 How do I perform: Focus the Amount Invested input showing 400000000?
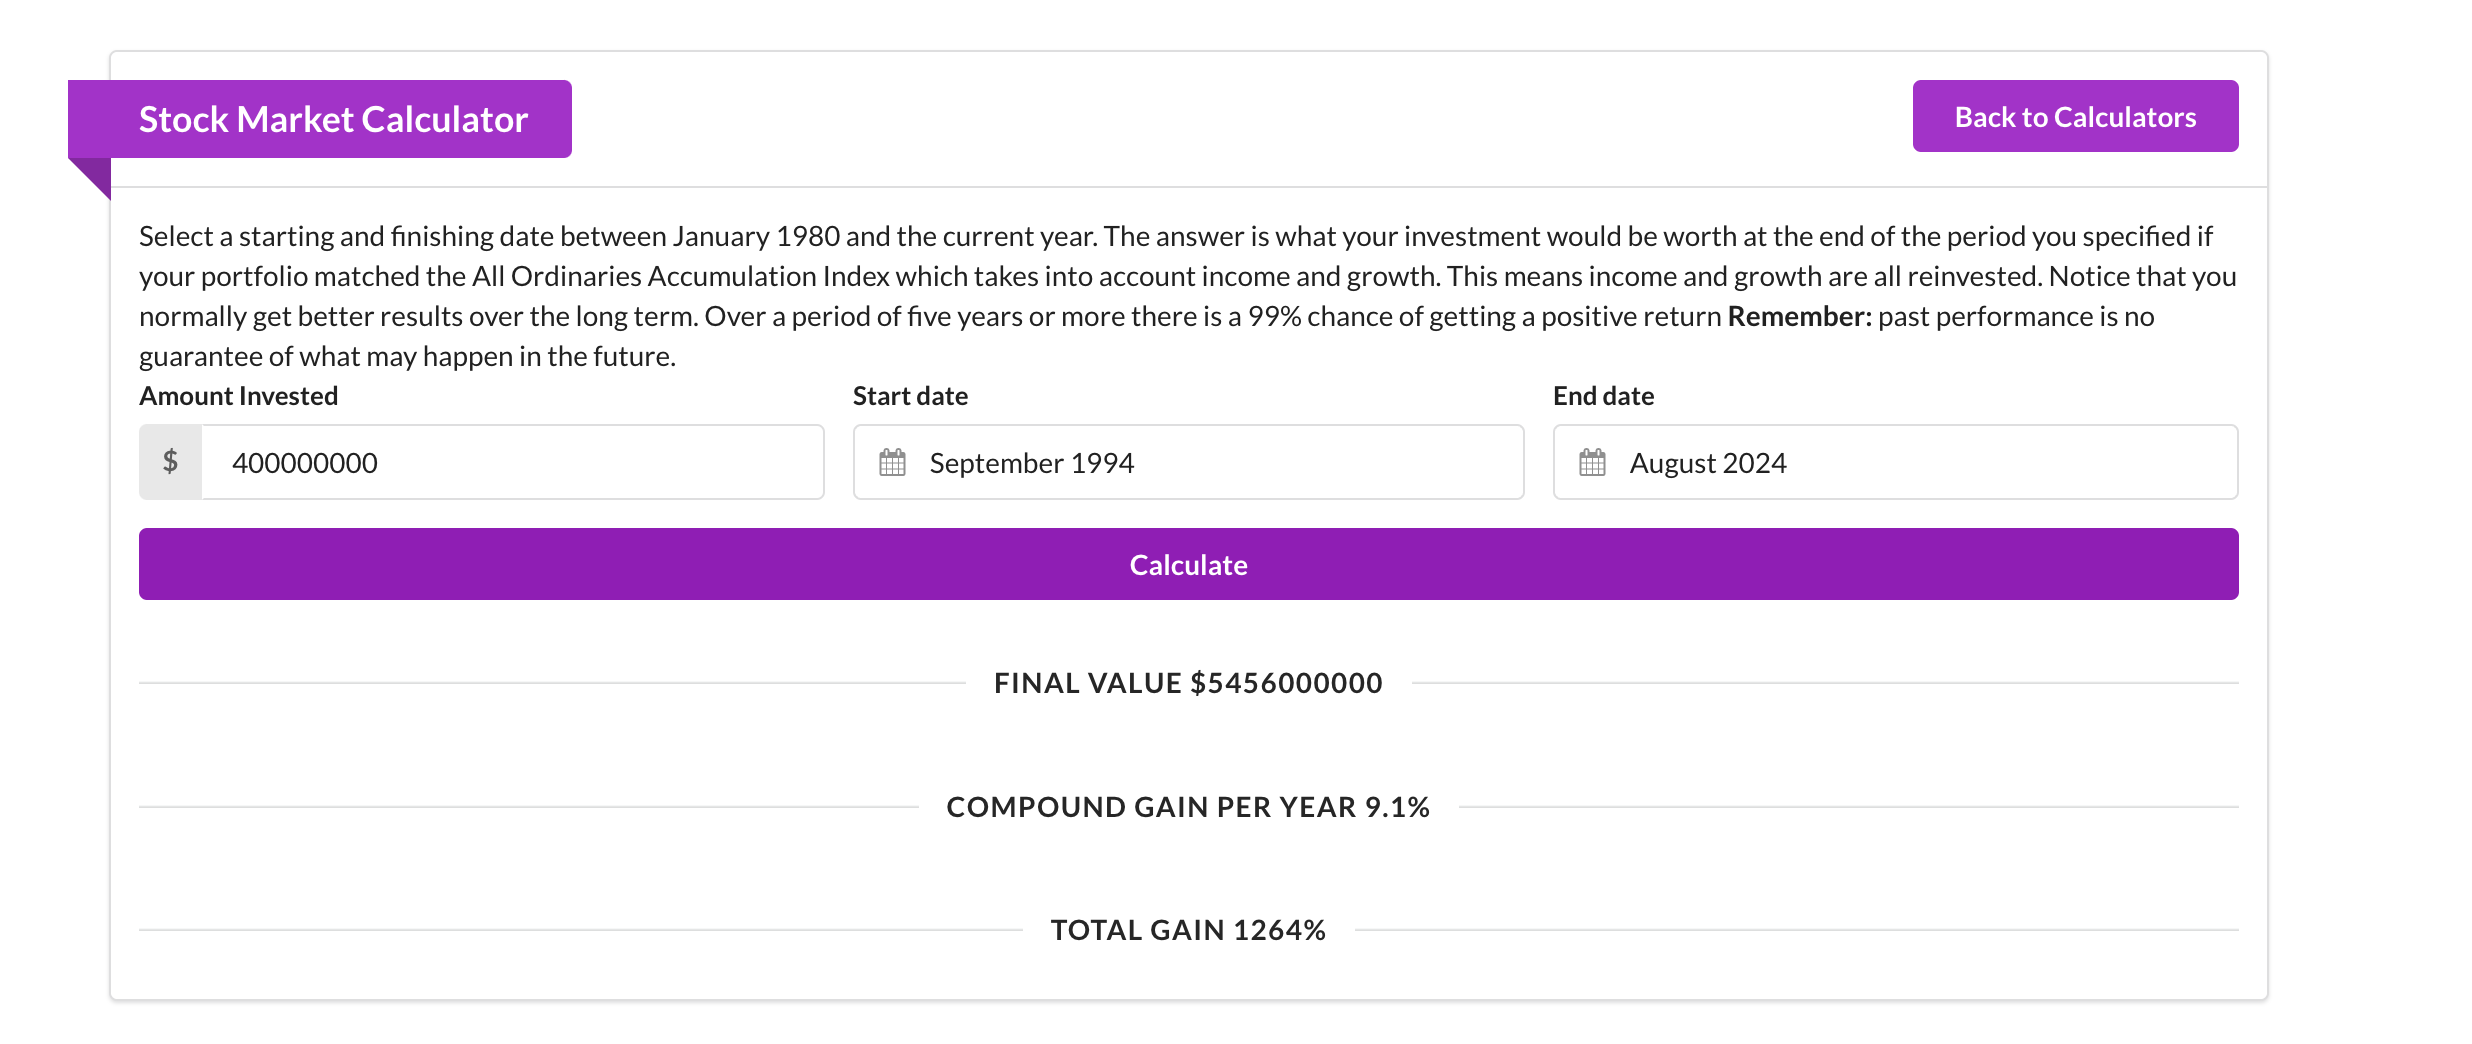512,463
